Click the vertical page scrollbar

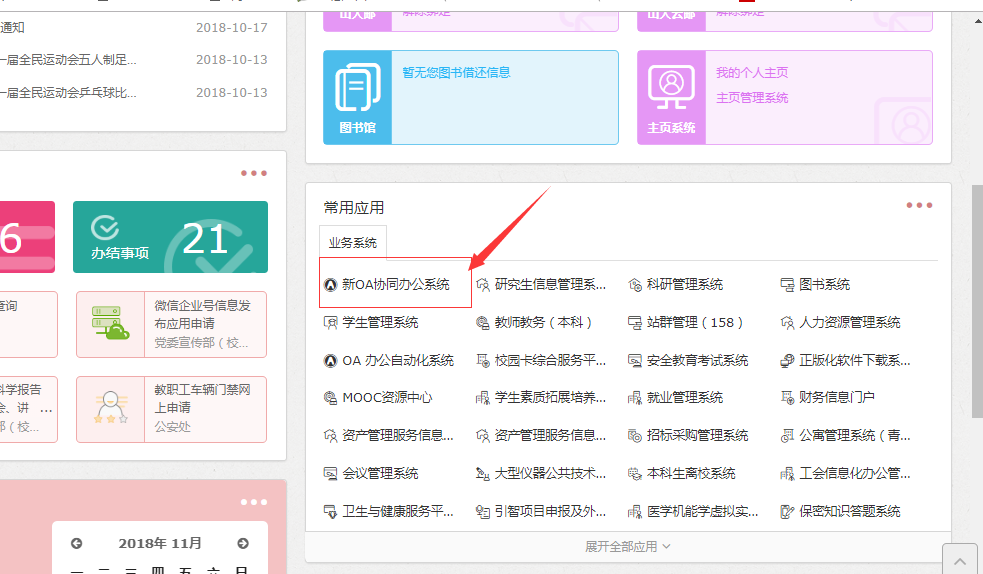975,300
